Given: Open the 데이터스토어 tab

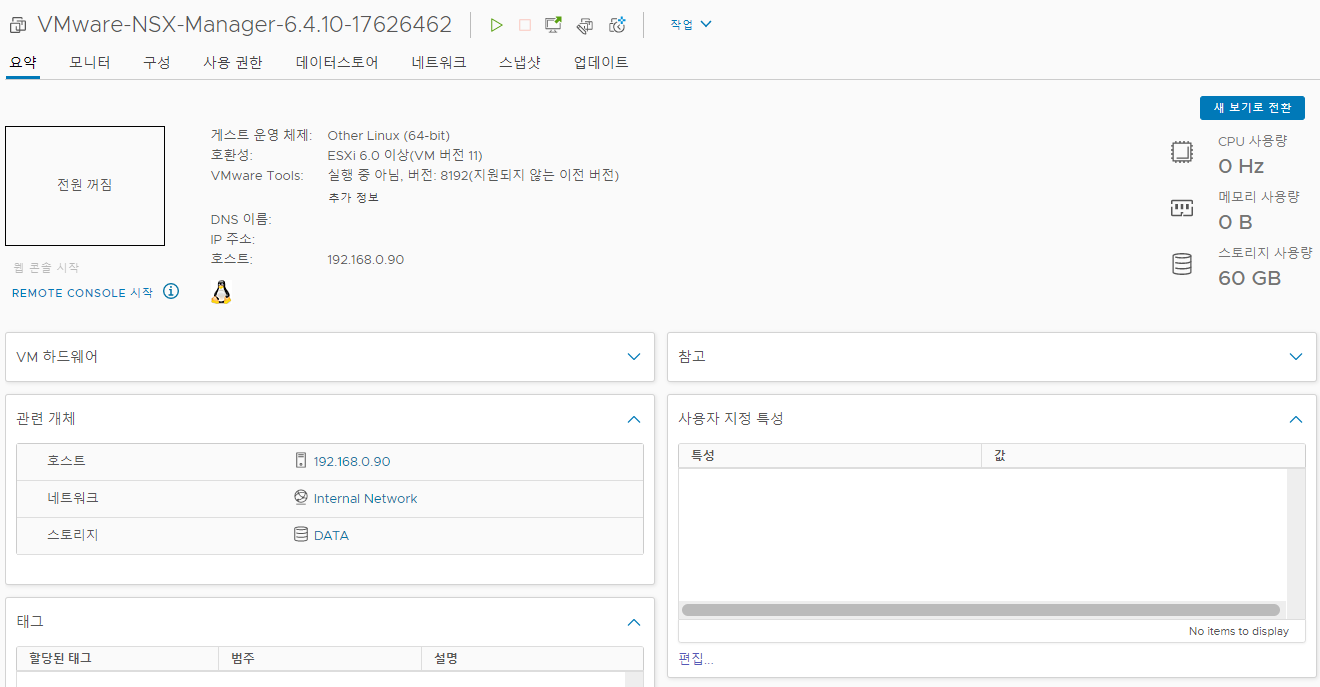Looking at the screenshot, I should (x=337, y=62).
